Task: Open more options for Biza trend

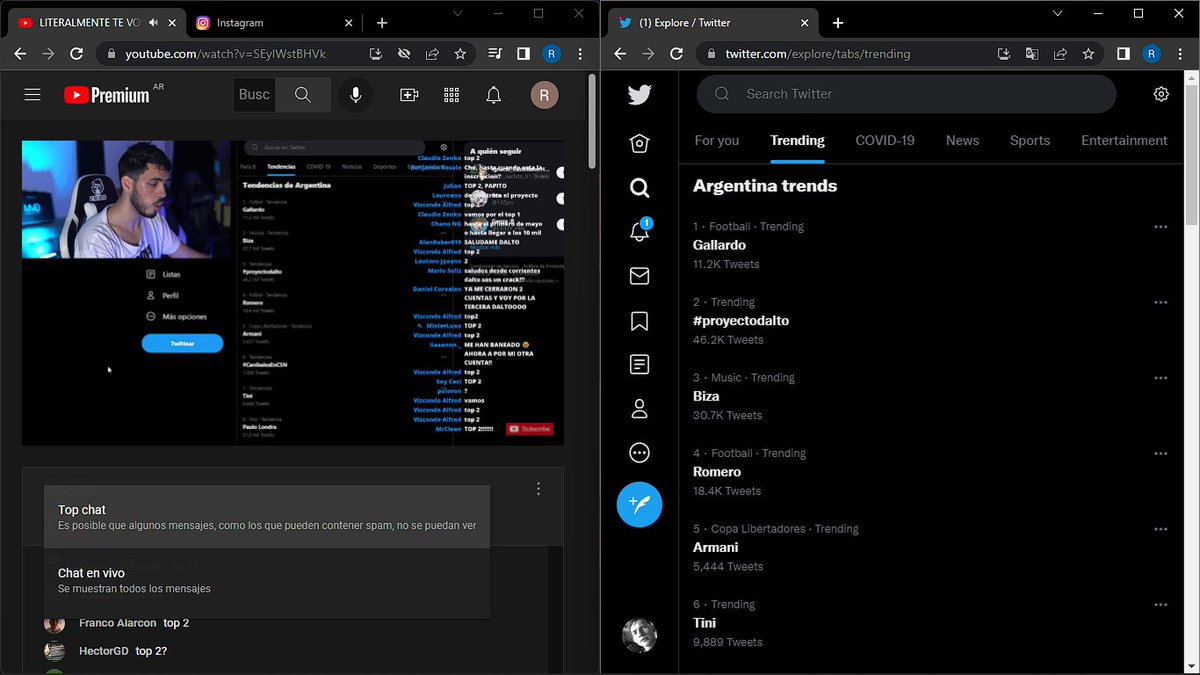Action: (1161, 378)
